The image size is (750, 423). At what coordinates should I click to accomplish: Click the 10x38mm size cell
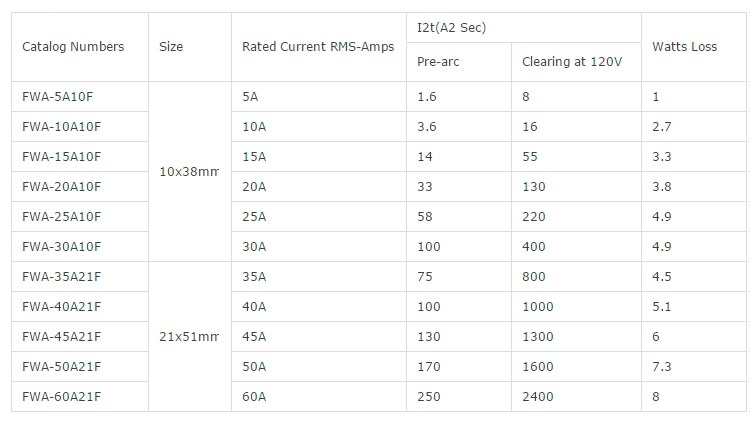point(189,172)
